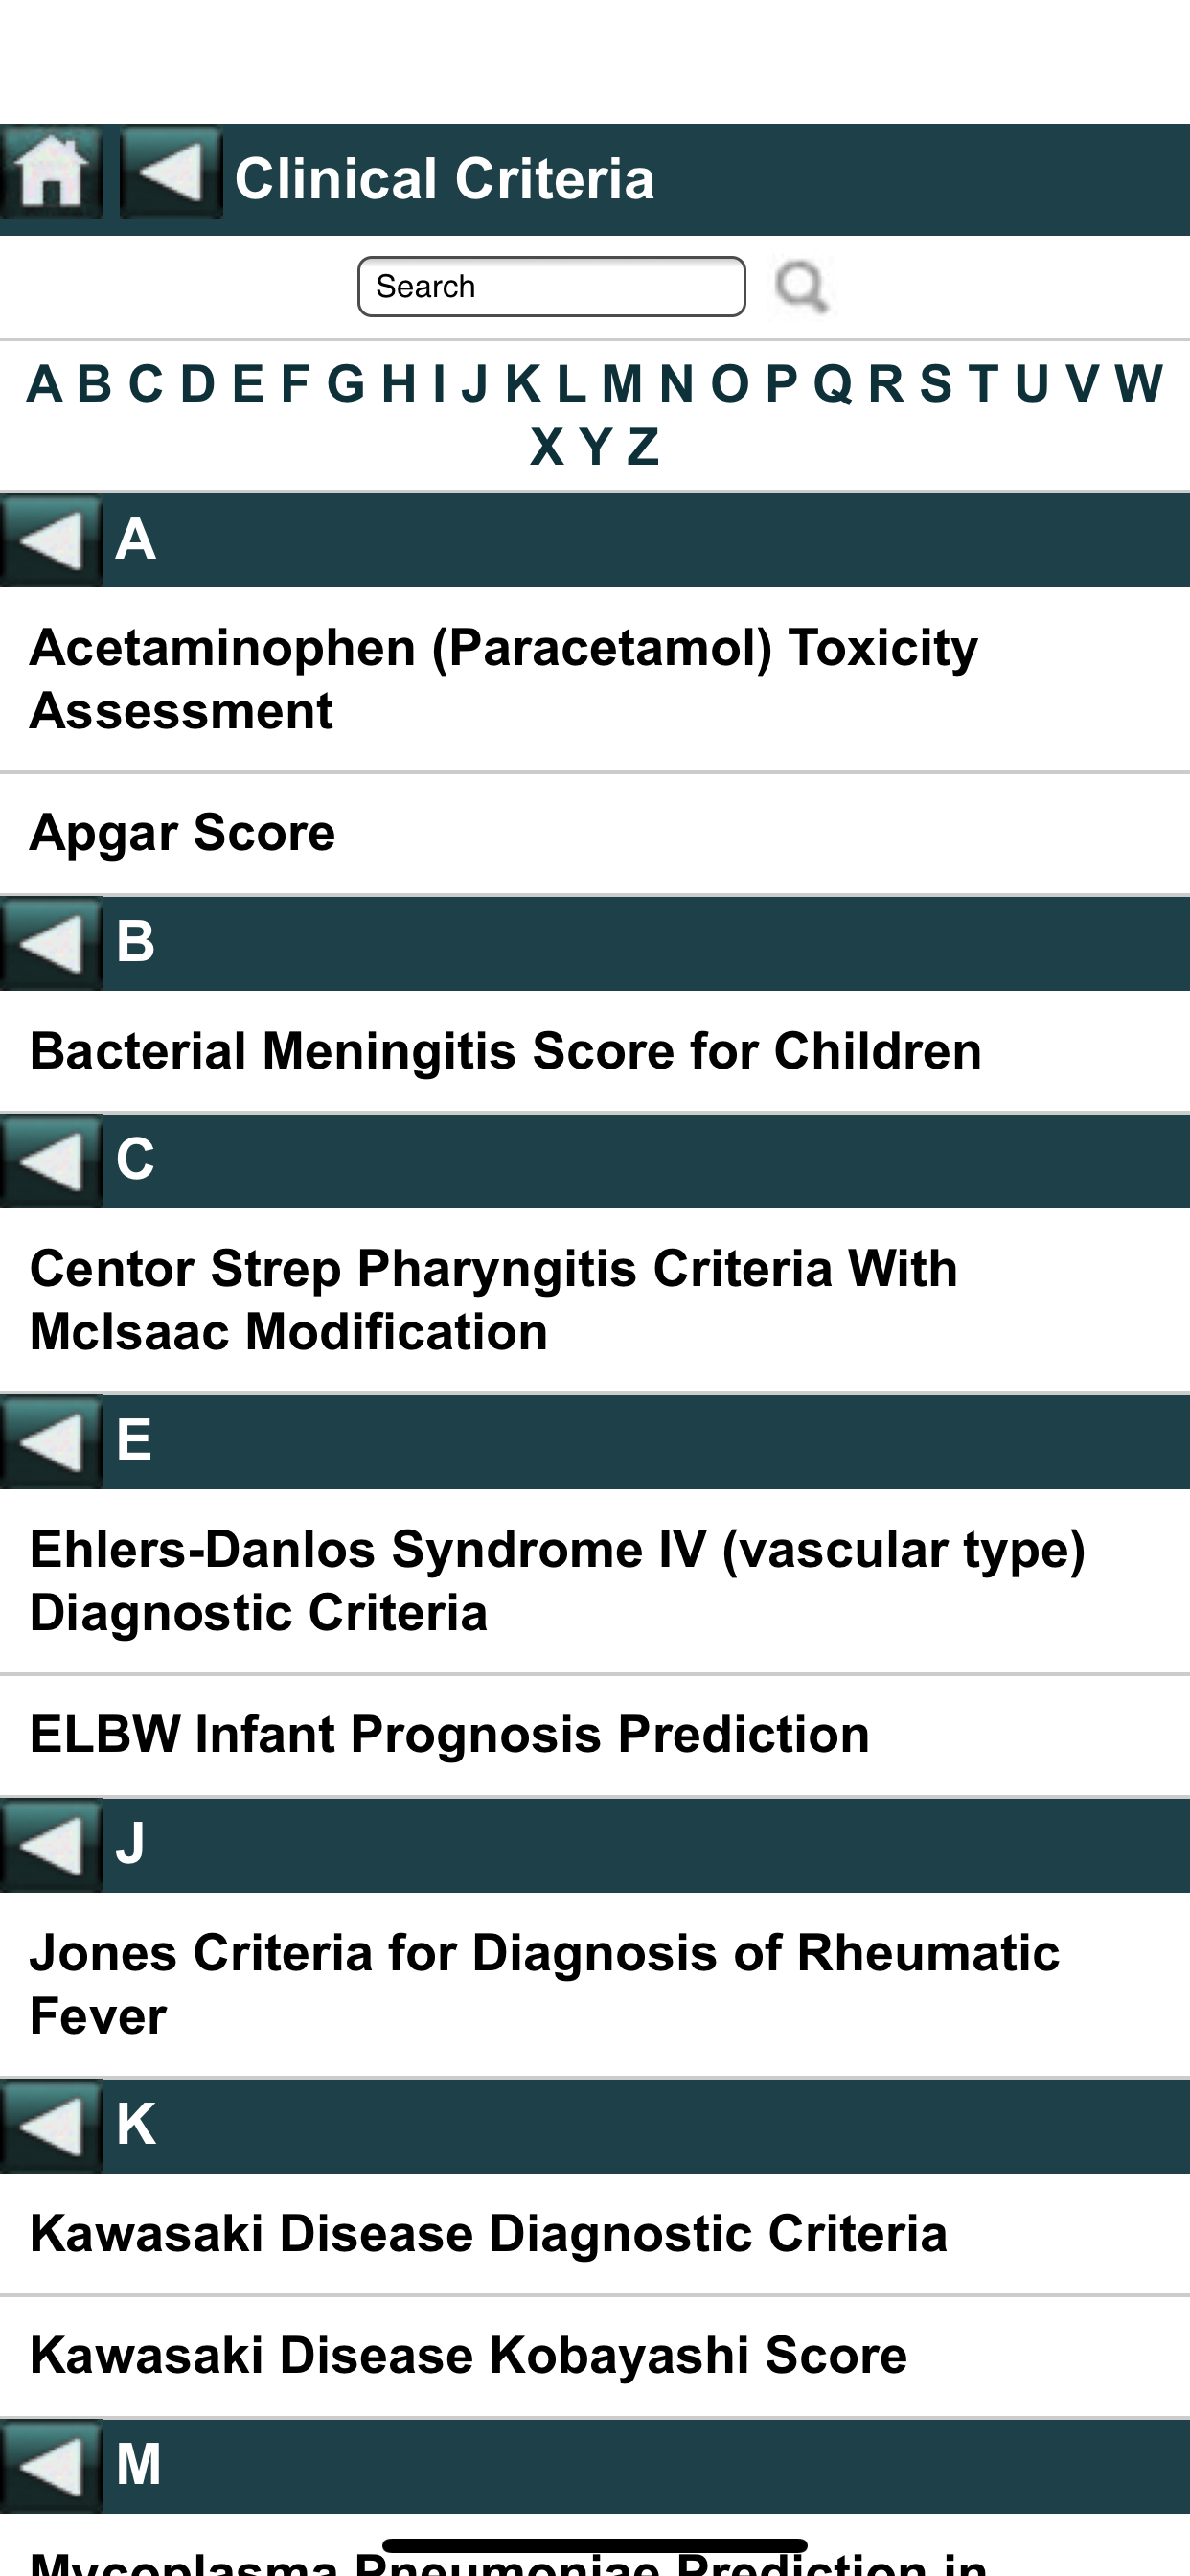Open Acetaminophen (Paracetamol) Toxicity Assessment
Screen dimensions: 1190x2576
point(503,679)
